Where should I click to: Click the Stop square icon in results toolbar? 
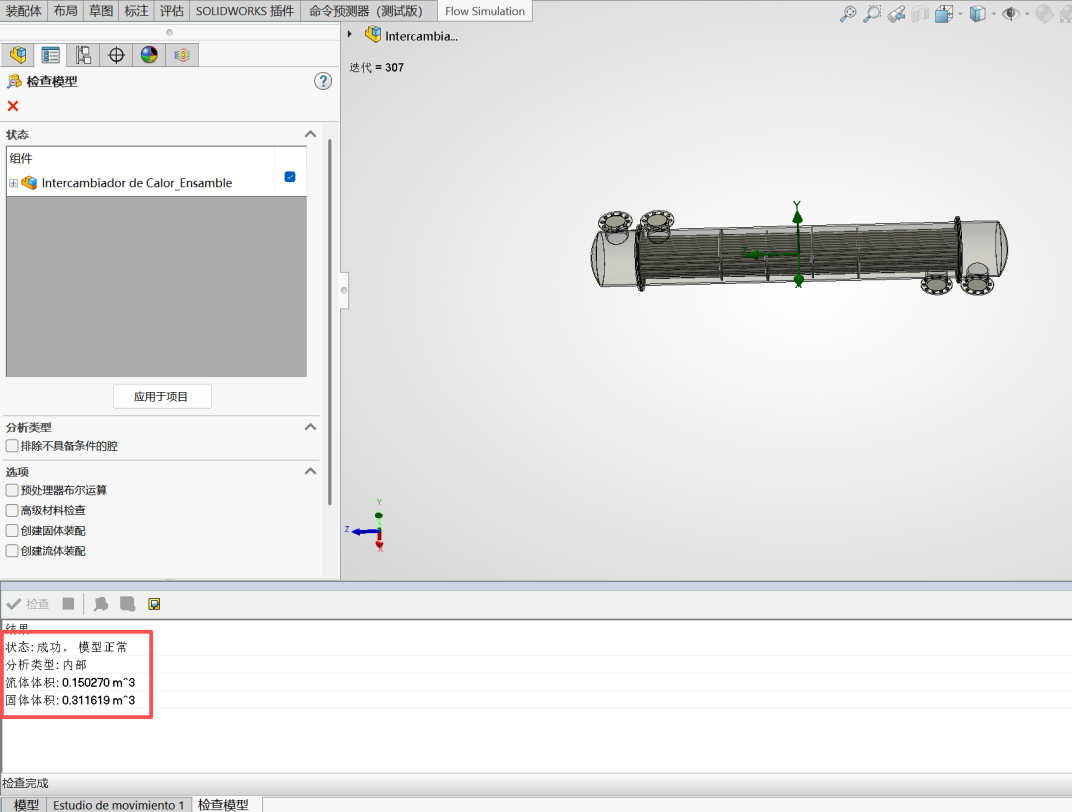point(68,604)
